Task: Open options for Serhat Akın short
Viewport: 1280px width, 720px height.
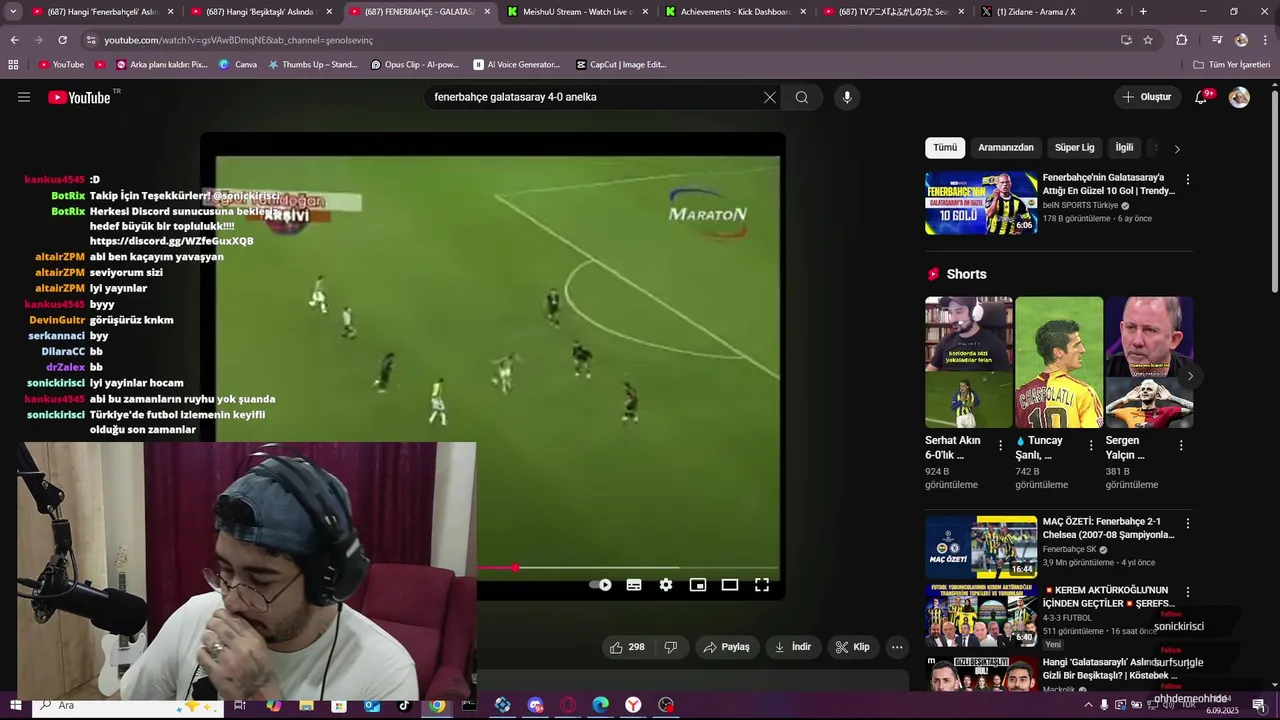Action: pyautogui.click(x=1000, y=446)
